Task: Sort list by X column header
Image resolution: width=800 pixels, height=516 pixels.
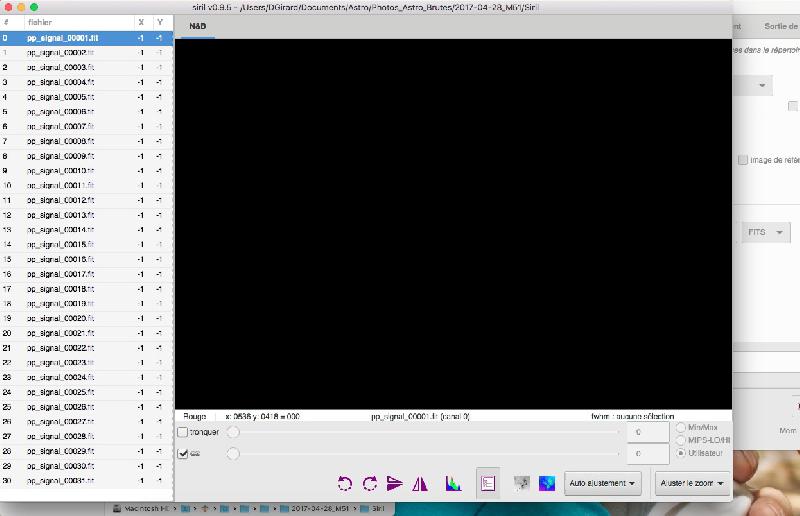Action: (x=141, y=22)
